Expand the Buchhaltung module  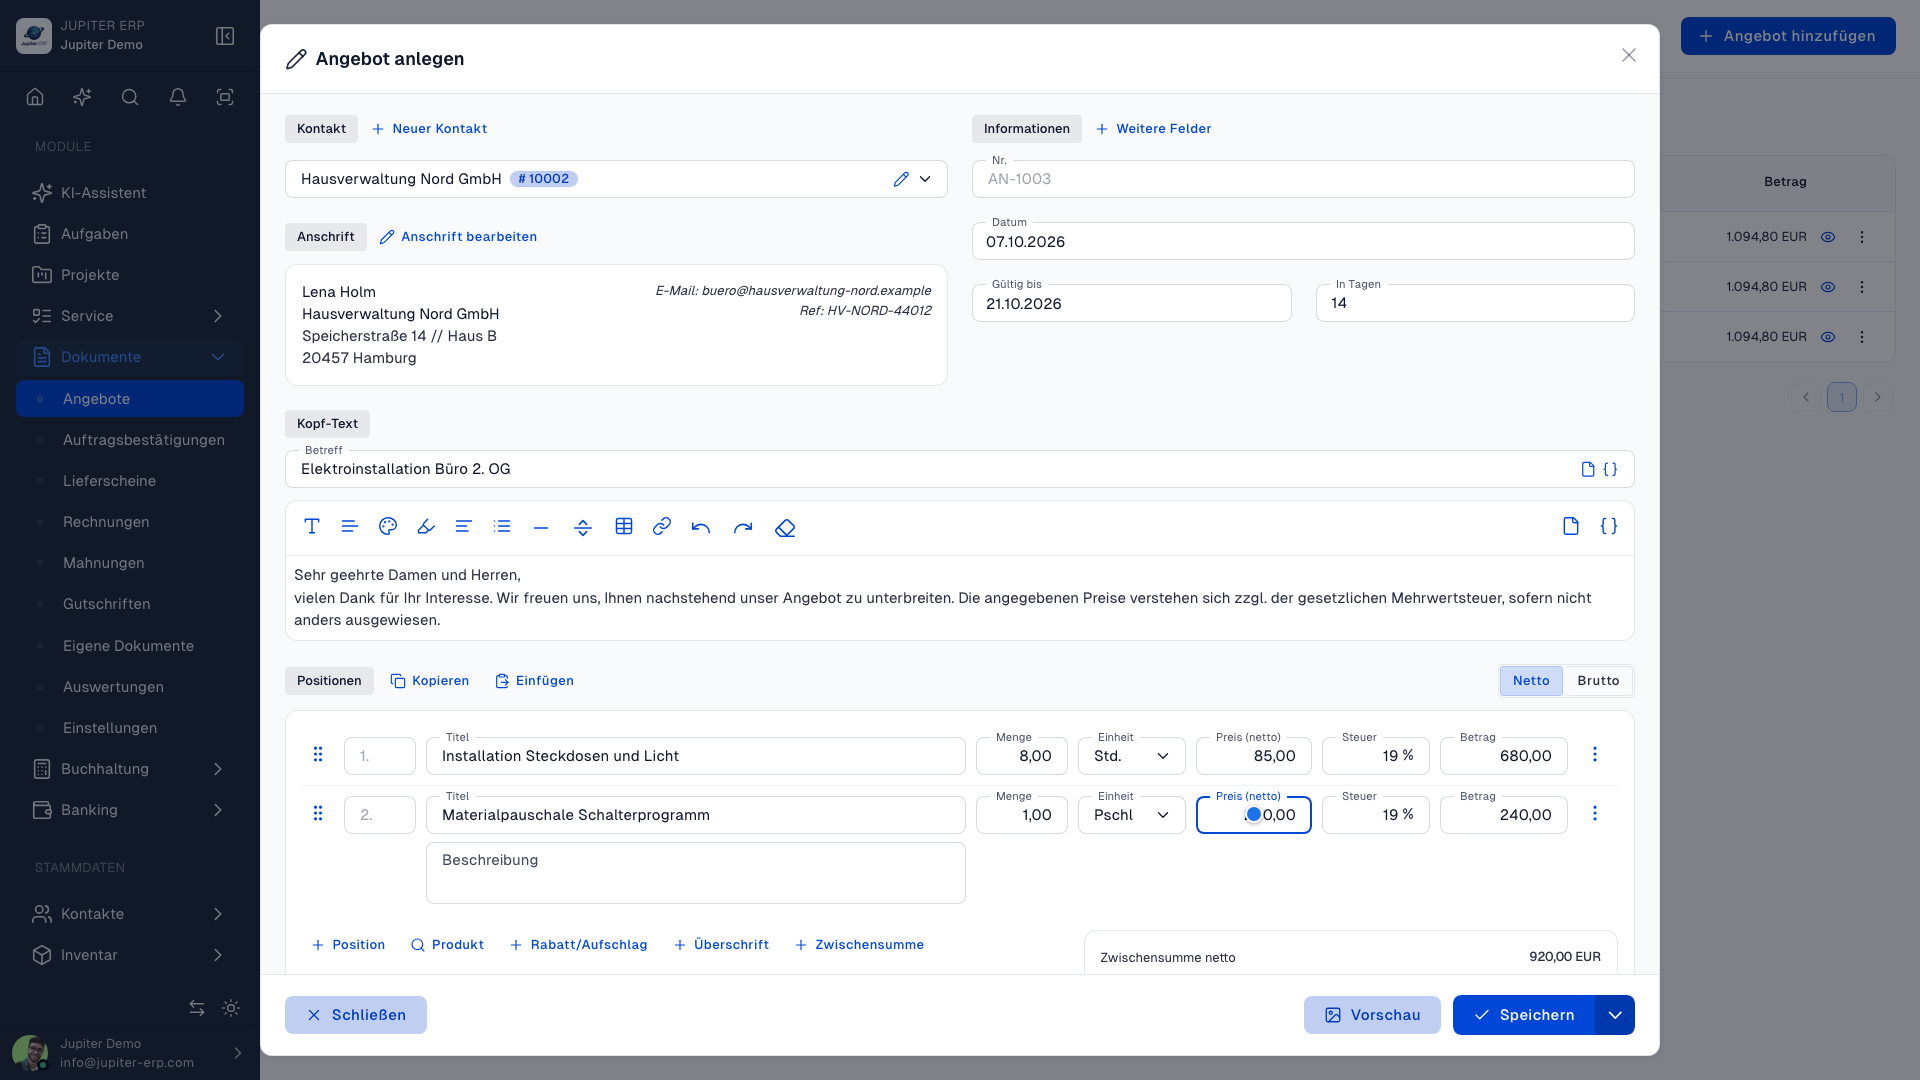[130, 769]
